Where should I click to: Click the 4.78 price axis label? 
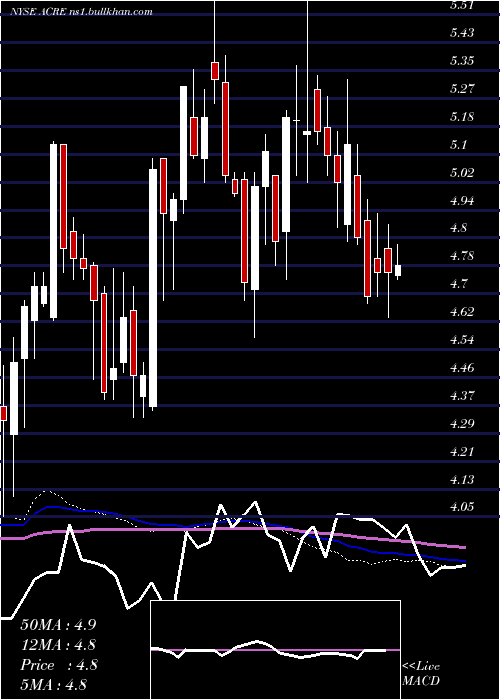[462, 256]
